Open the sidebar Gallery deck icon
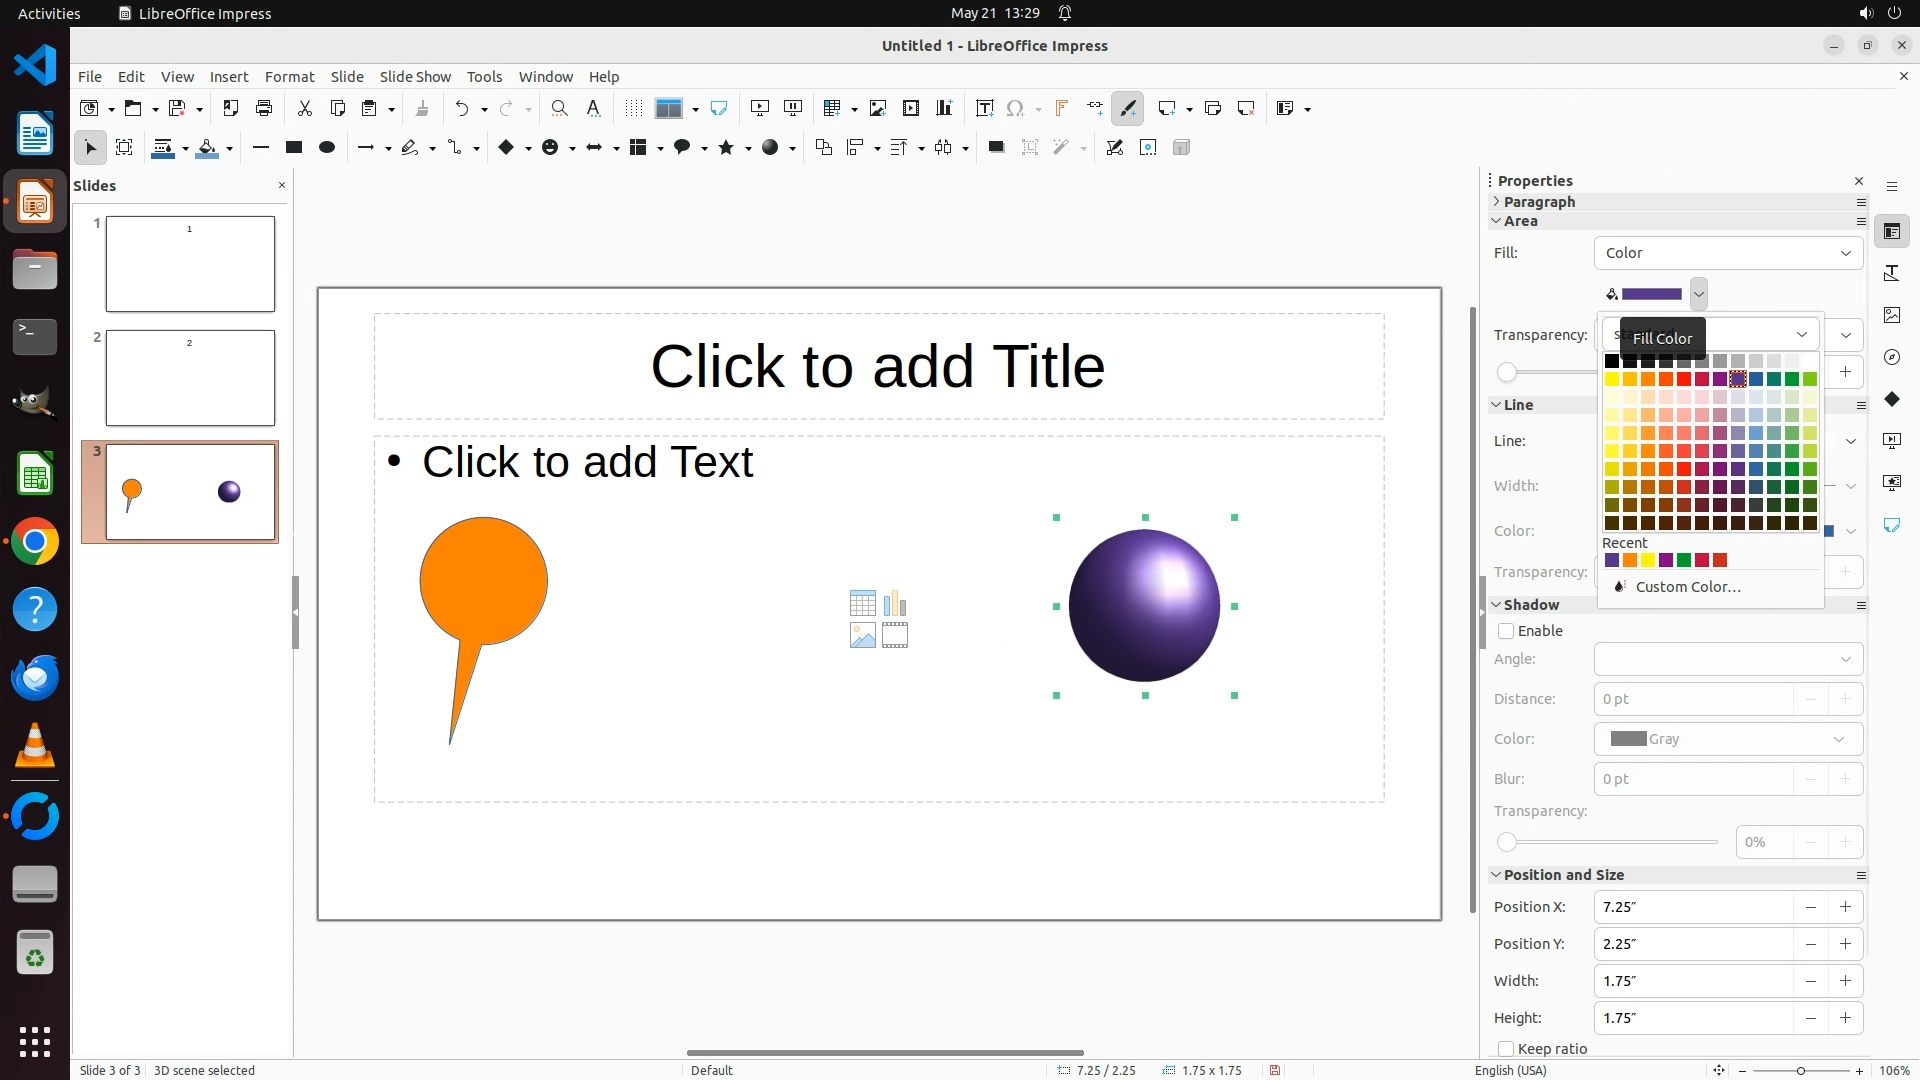Image resolution: width=1920 pixels, height=1080 pixels. click(1891, 315)
